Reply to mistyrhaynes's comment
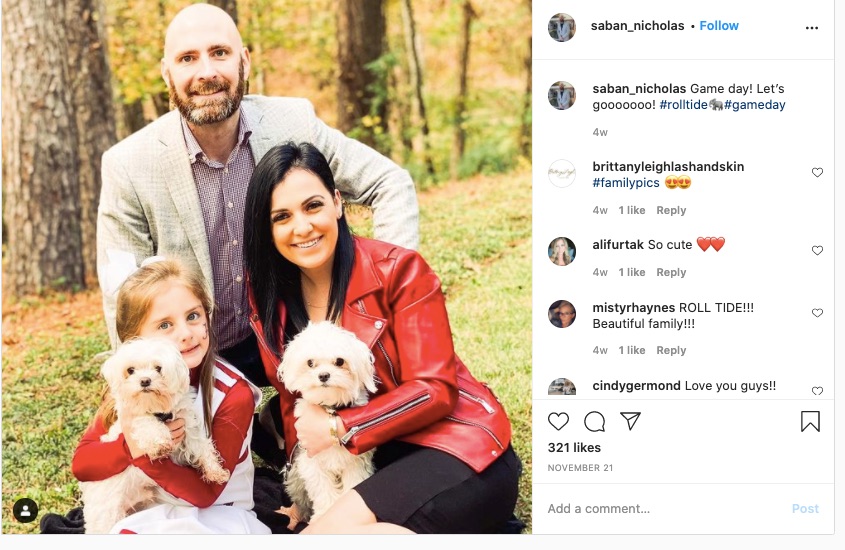Image resolution: width=845 pixels, height=550 pixels. pos(671,351)
